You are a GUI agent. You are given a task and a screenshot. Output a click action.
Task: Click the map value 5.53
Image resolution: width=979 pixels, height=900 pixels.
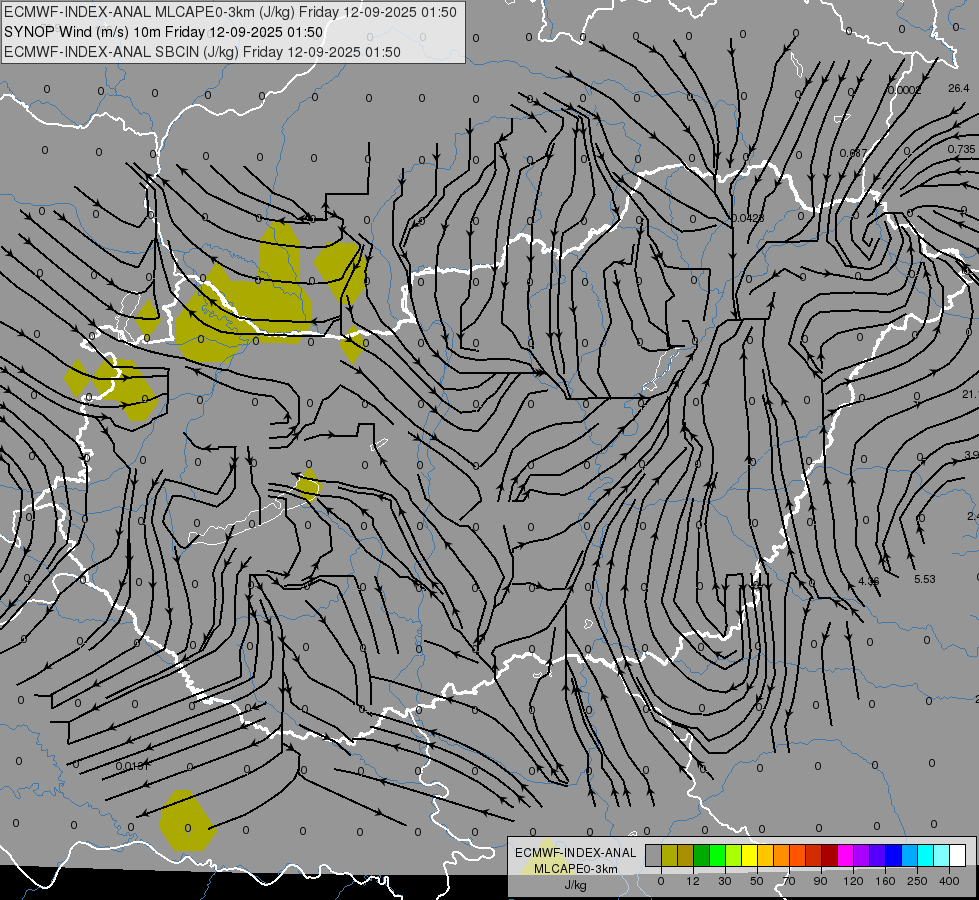925,579
